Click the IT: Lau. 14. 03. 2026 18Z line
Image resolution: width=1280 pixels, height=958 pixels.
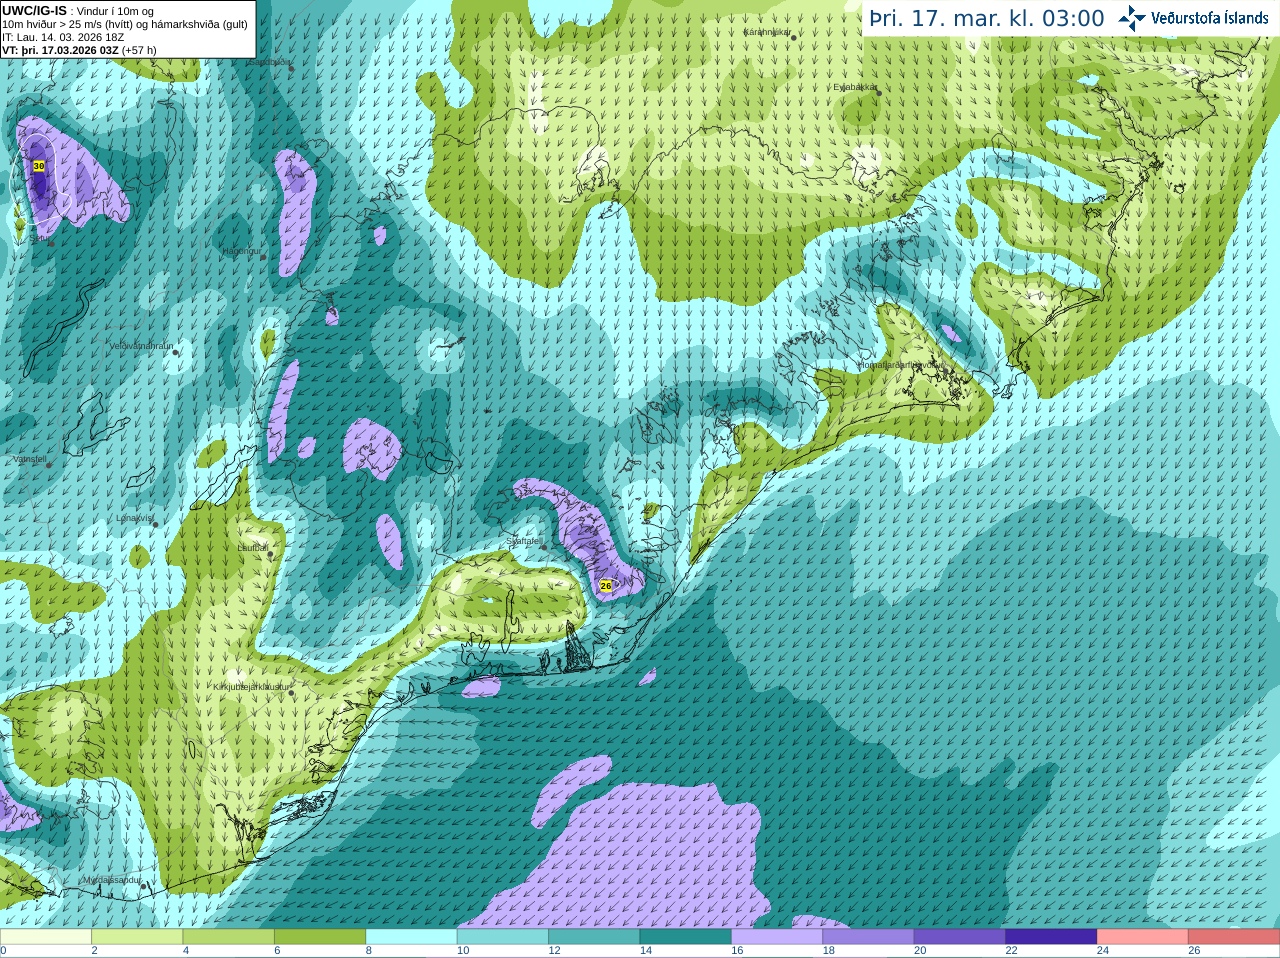63,37
